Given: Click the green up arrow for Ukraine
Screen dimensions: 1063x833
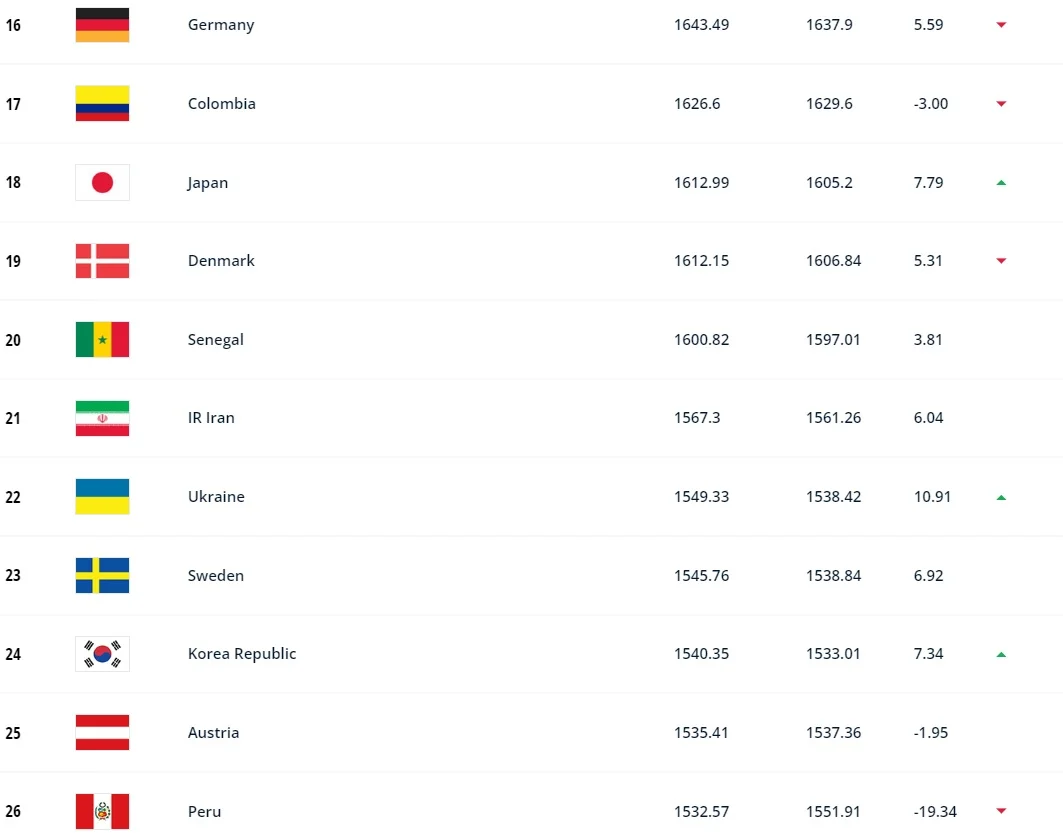Looking at the screenshot, I should coord(1000,497).
